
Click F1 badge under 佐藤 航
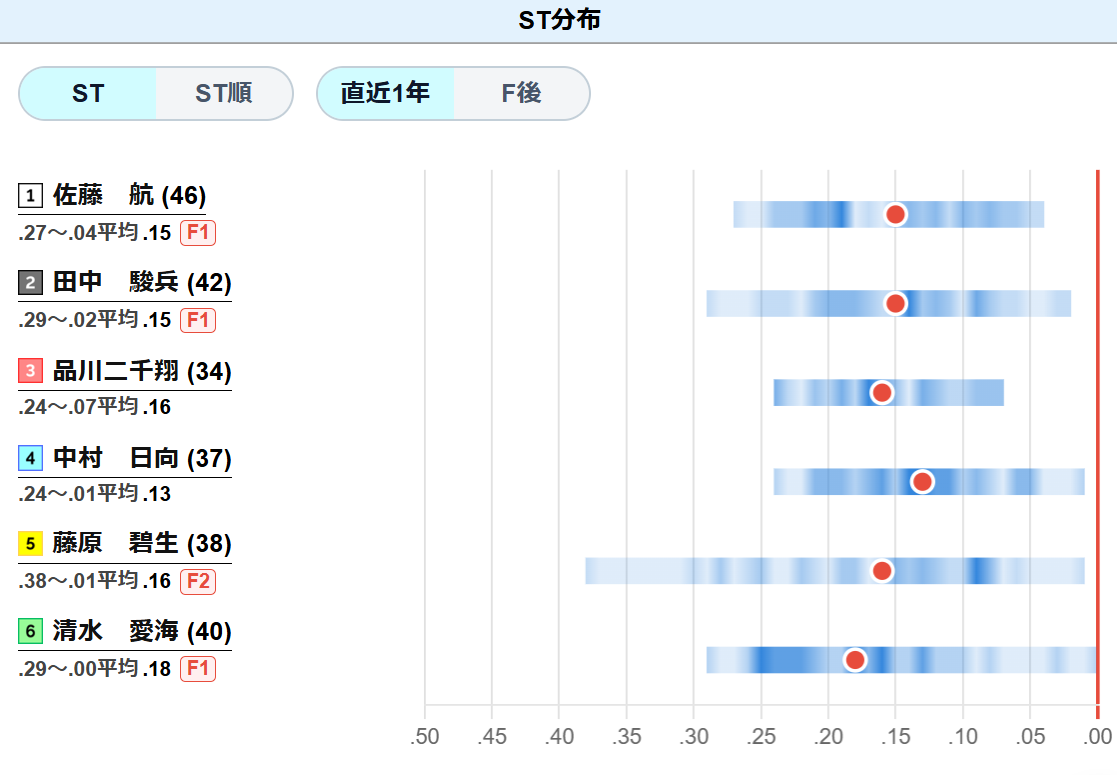198,233
